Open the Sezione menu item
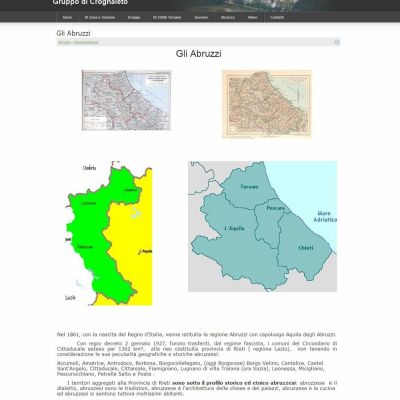The height and width of the screenshot is (400, 400). point(201,17)
